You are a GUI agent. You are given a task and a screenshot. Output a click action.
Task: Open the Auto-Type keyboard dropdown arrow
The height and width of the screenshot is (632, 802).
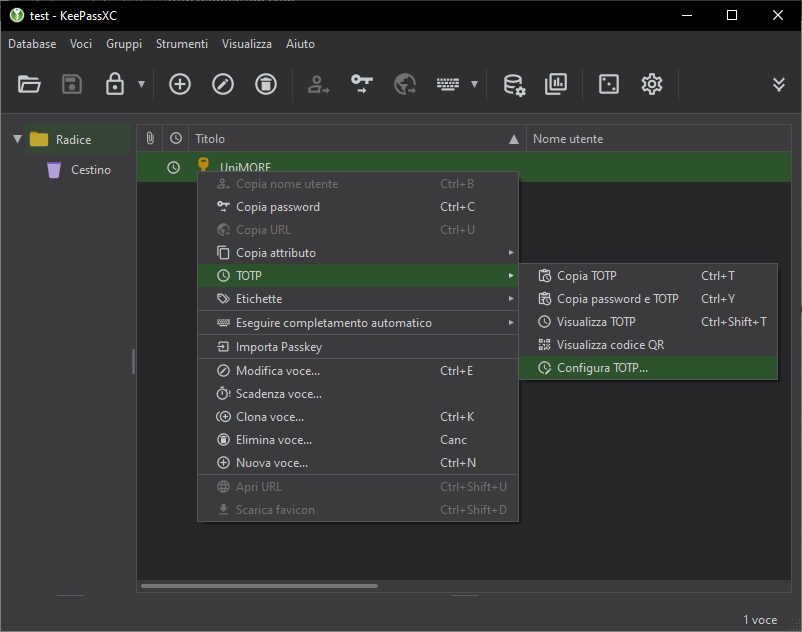click(x=474, y=84)
